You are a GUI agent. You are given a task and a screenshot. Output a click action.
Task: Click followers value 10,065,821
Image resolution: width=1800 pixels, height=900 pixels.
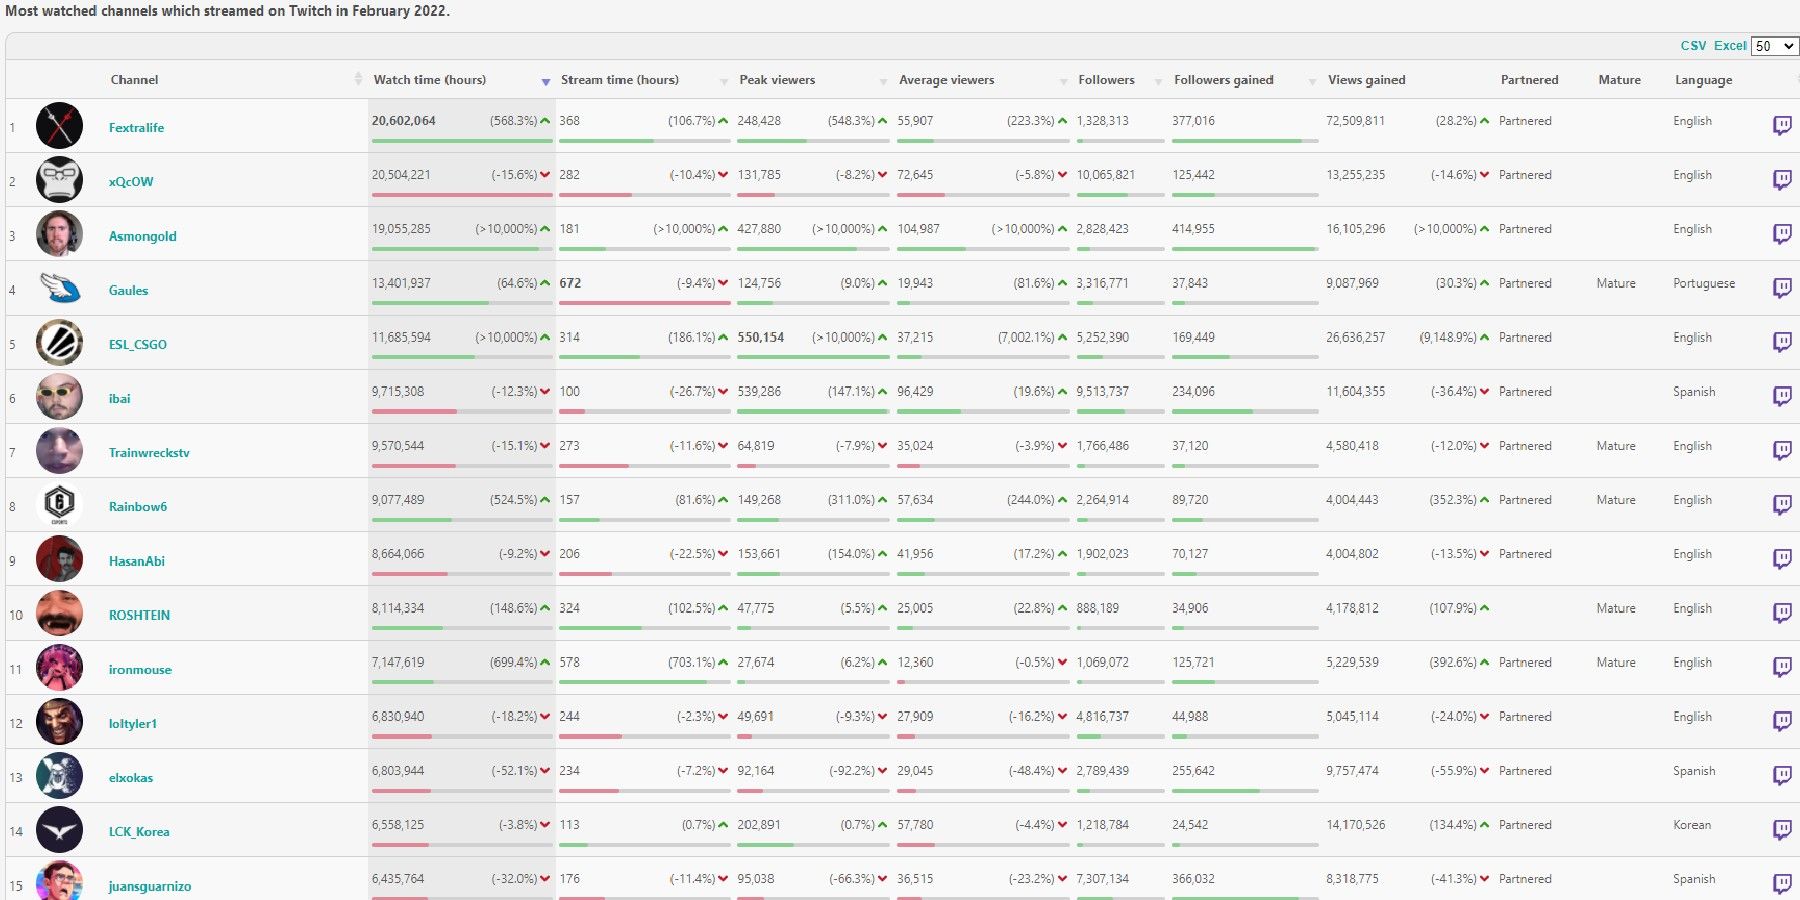(x=1105, y=175)
